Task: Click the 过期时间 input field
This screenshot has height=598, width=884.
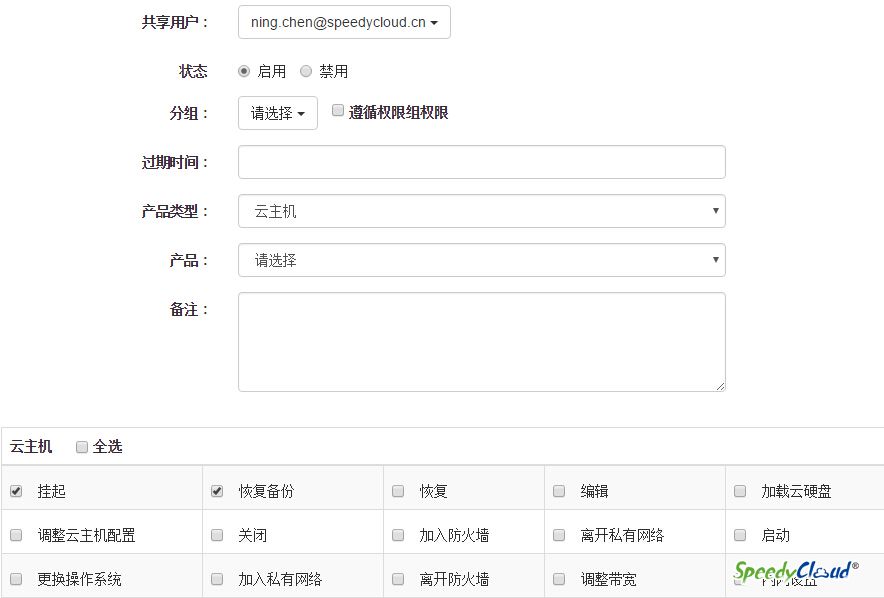Action: pyautogui.click(x=481, y=162)
